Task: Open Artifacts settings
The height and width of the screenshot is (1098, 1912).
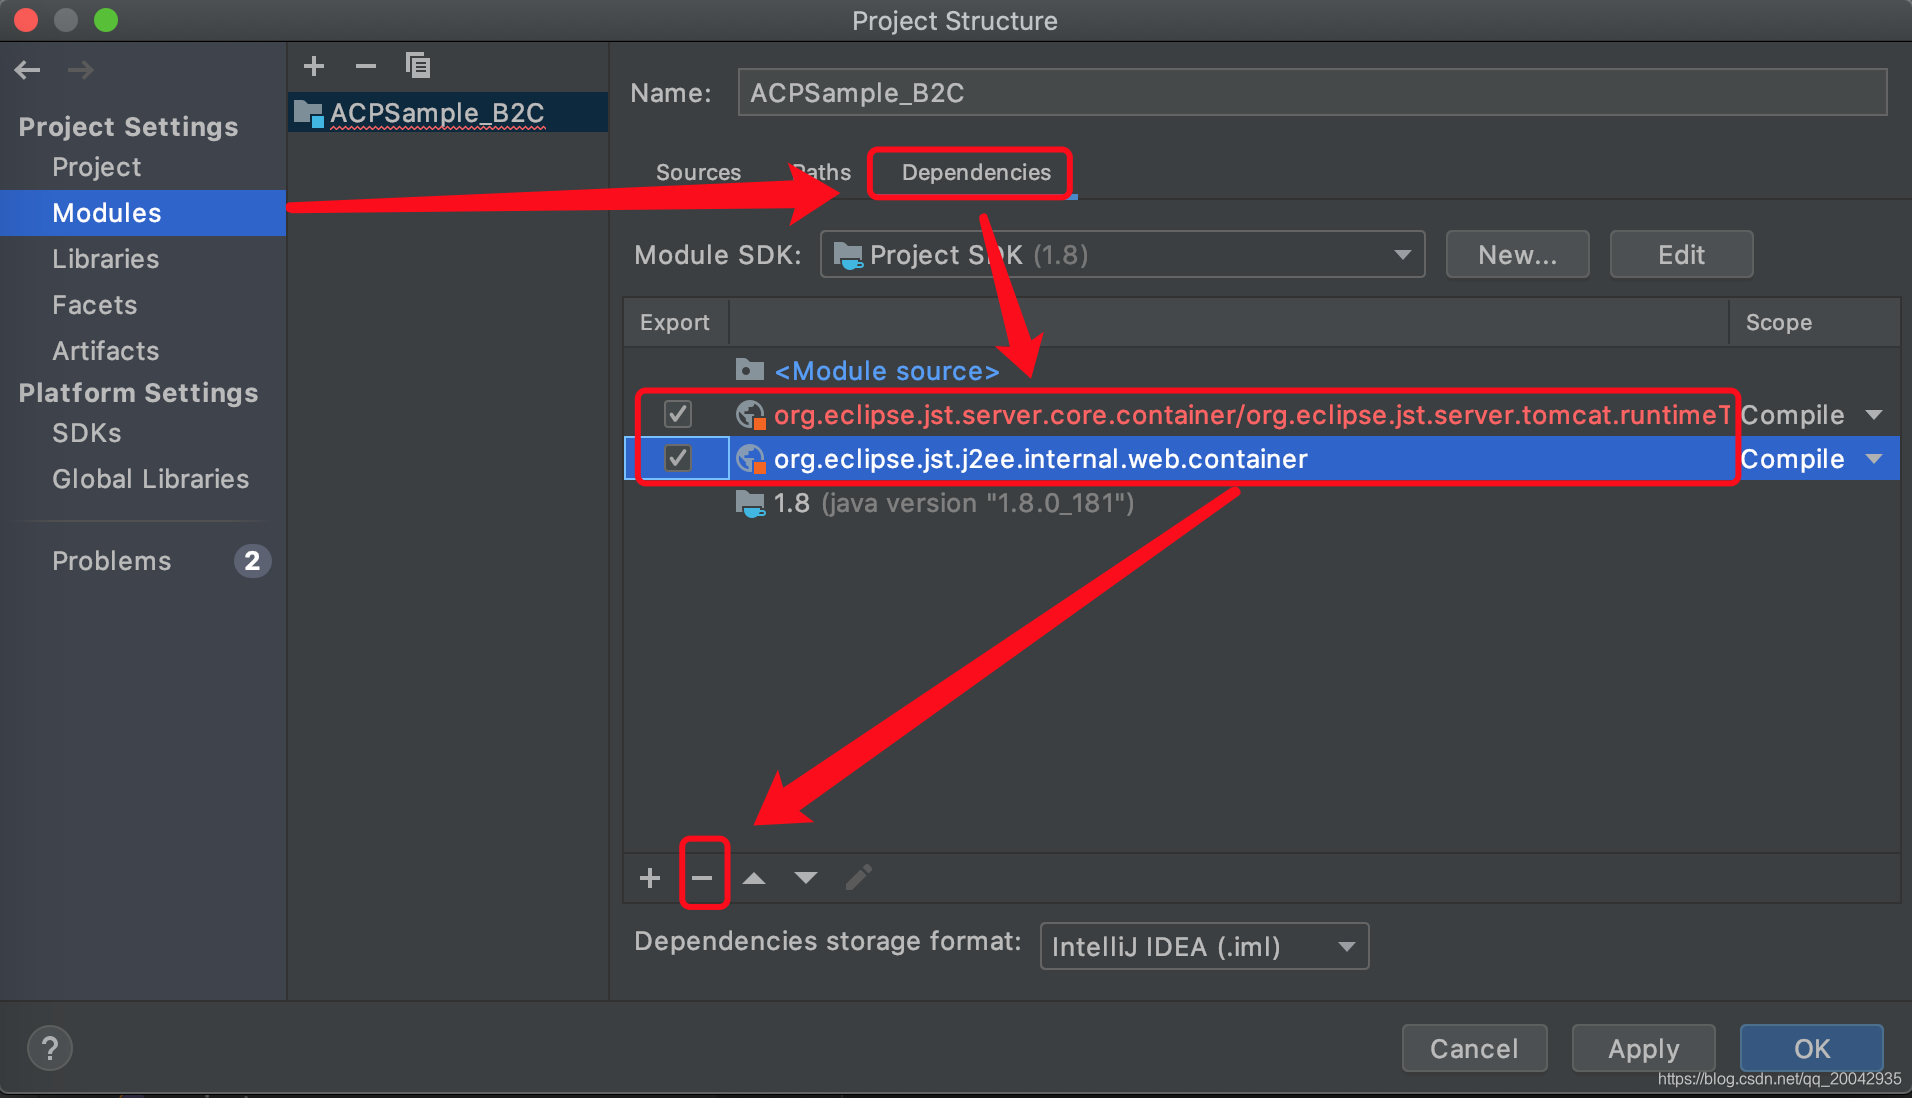Action: coord(106,351)
